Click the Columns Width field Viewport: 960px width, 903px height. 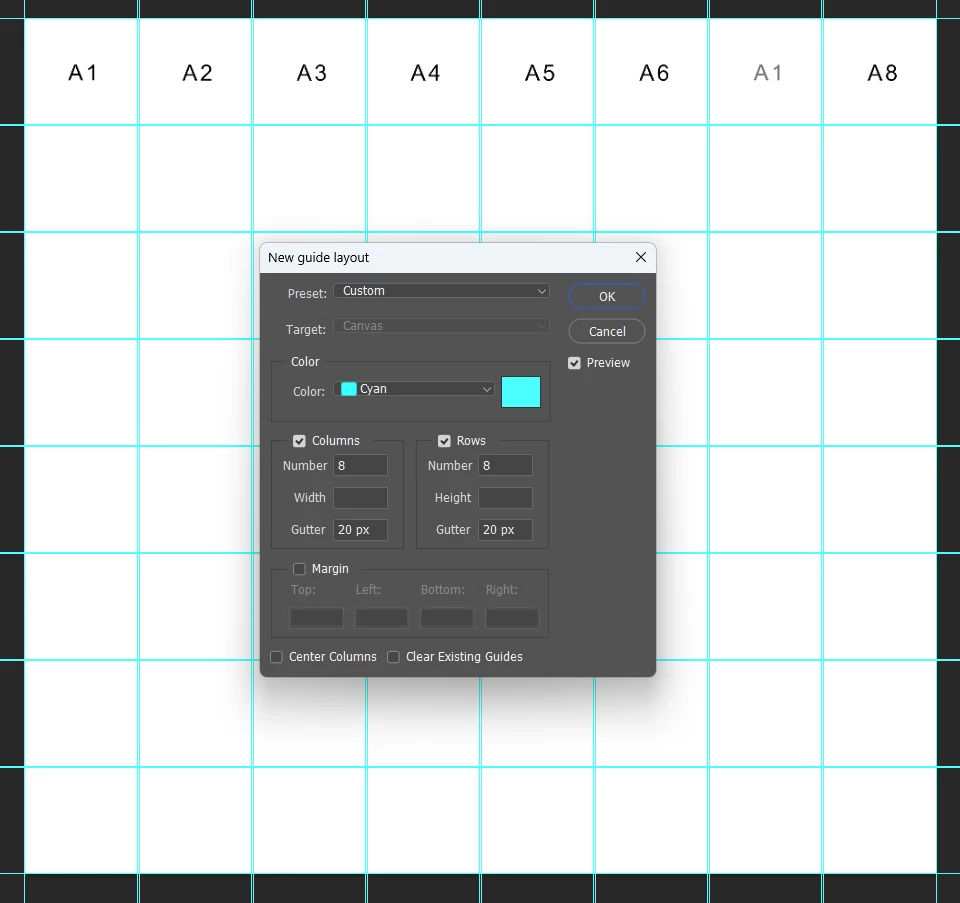tap(360, 498)
